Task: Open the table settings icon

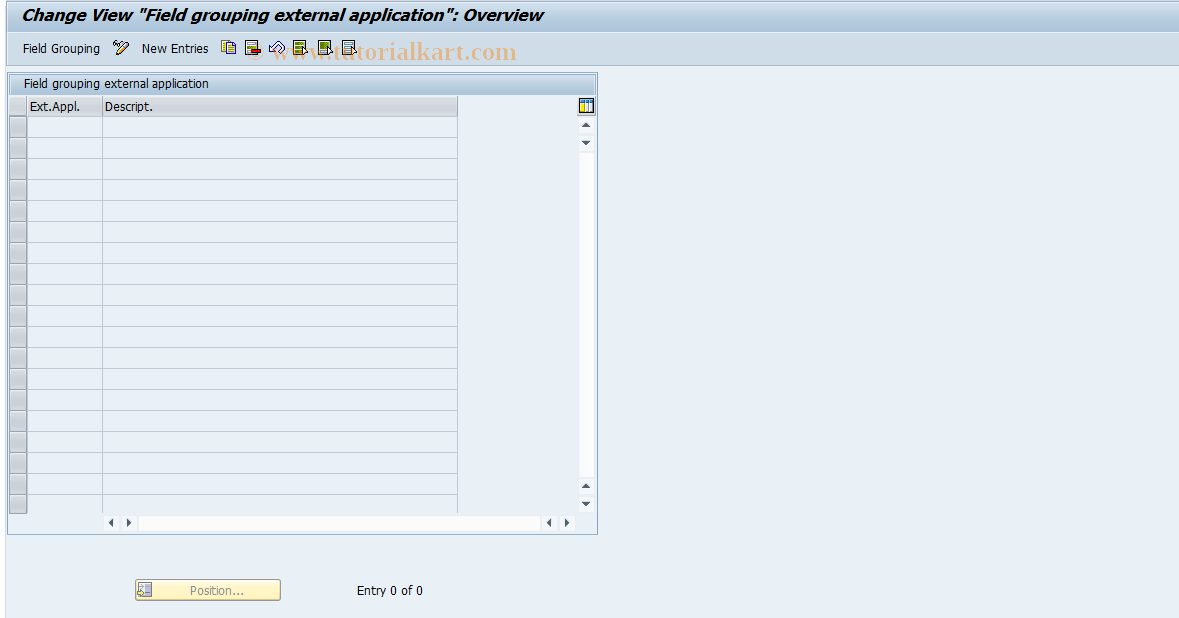Action: (x=586, y=106)
